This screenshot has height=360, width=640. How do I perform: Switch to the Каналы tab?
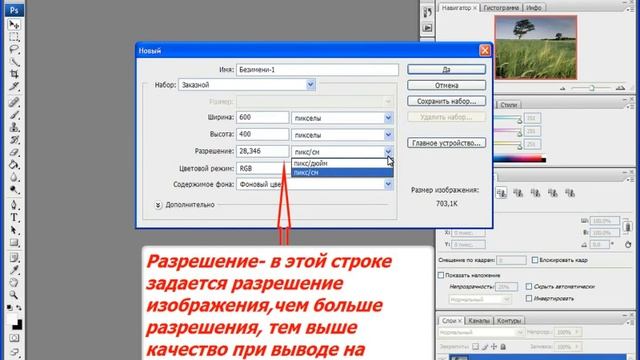tap(479, 321)
